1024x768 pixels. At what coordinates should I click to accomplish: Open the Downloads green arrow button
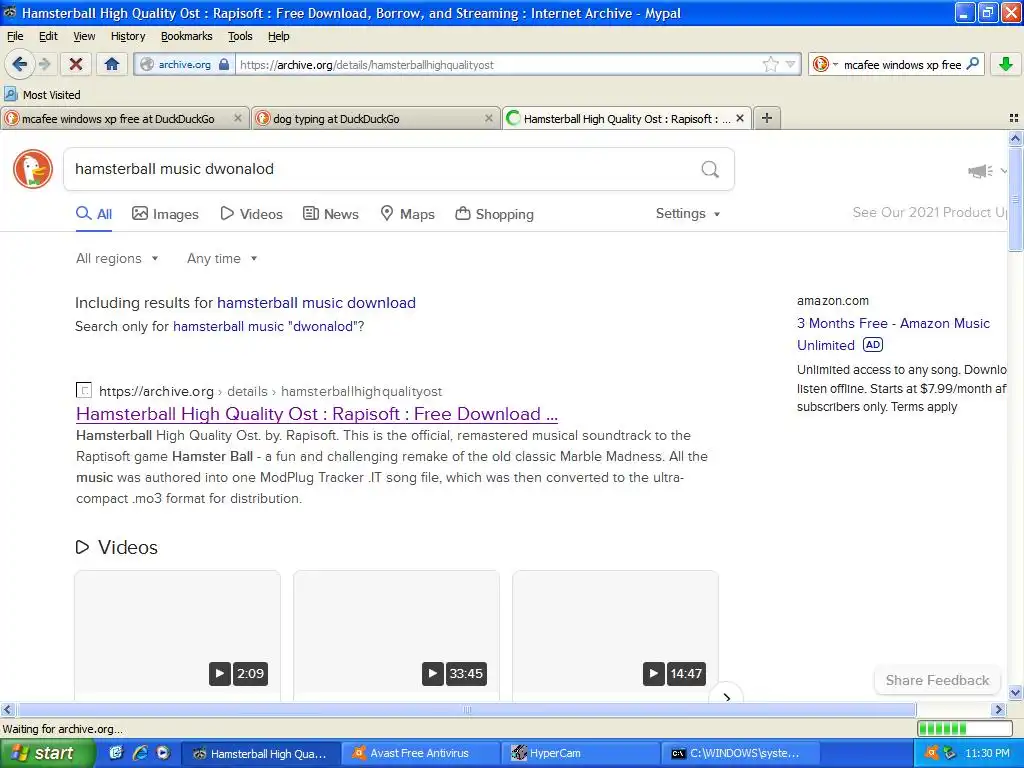pyautogui.click(x=1006, y=64)
